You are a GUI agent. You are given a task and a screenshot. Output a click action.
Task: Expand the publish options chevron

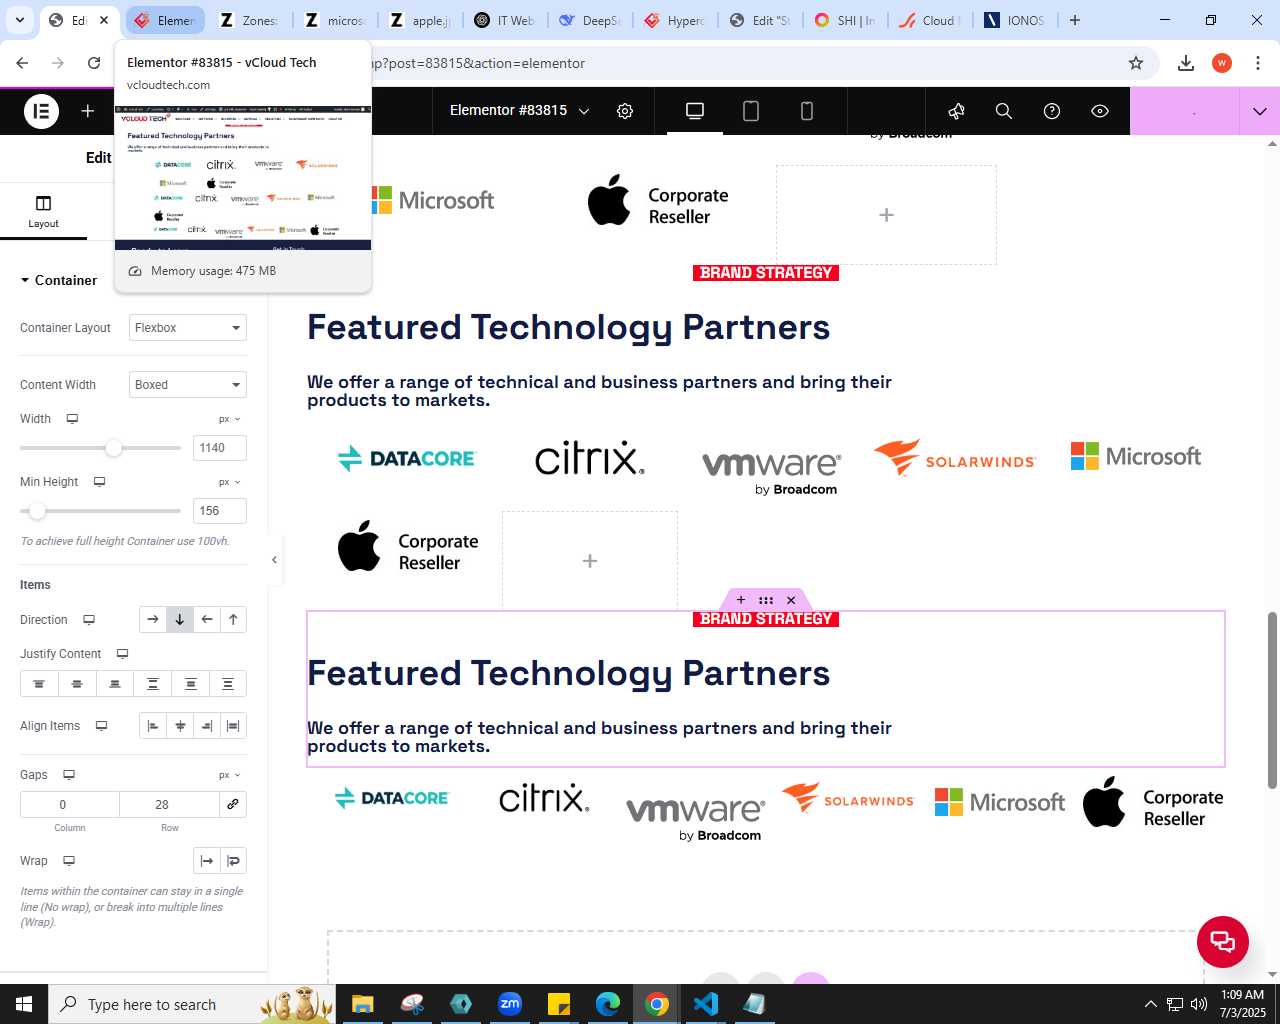[x=1260, y=111]
